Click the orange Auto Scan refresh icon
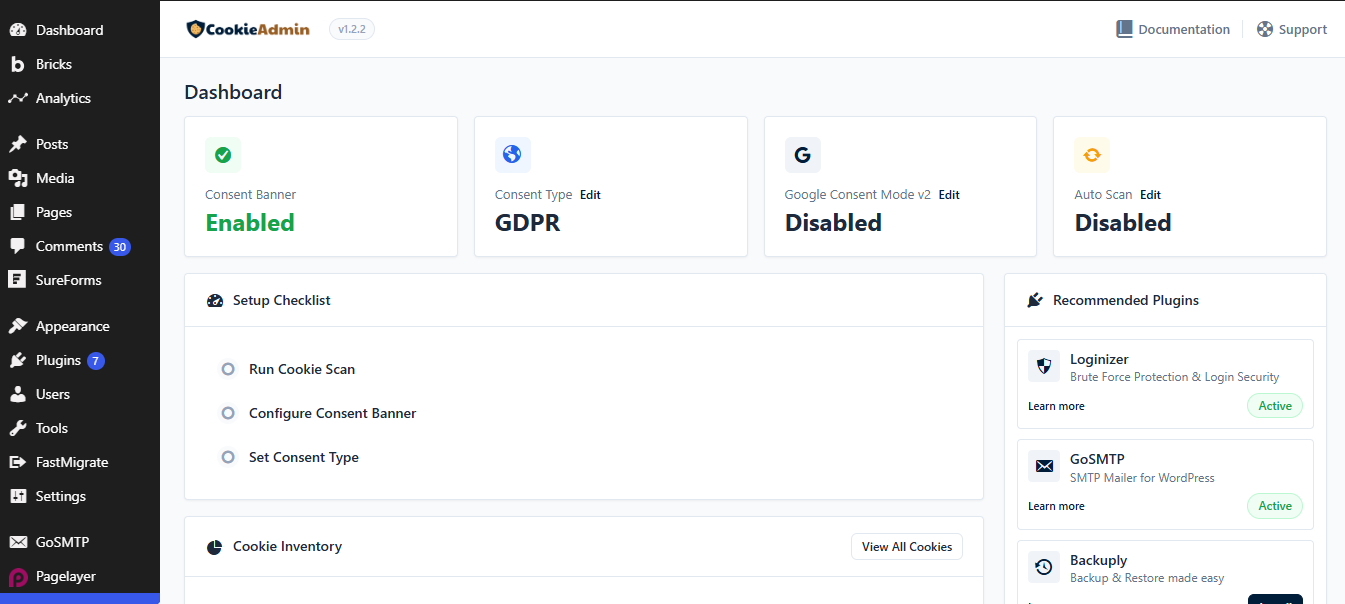The width and height of the screenshot is (1345, 604). click(1092, 155)
